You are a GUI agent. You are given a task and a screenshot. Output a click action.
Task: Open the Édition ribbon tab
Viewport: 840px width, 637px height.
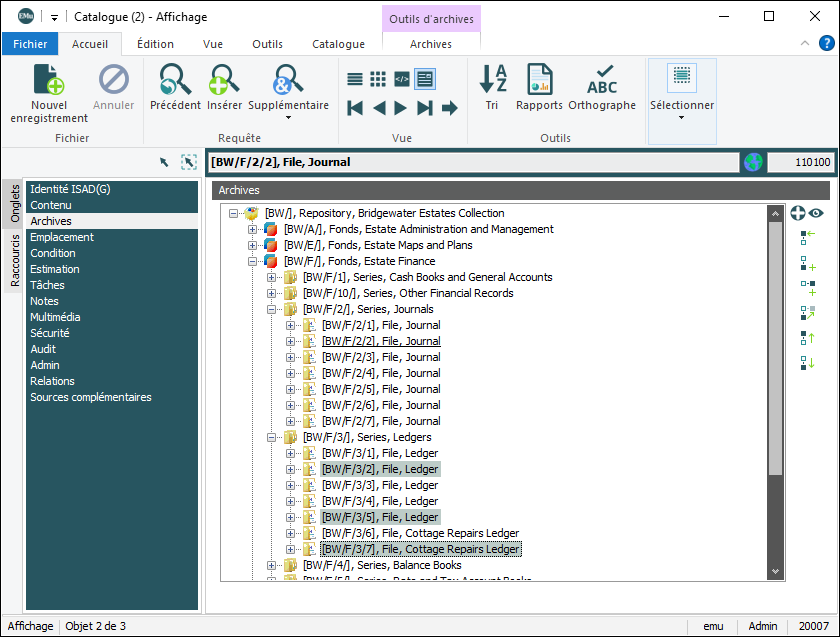coord(155,44)
